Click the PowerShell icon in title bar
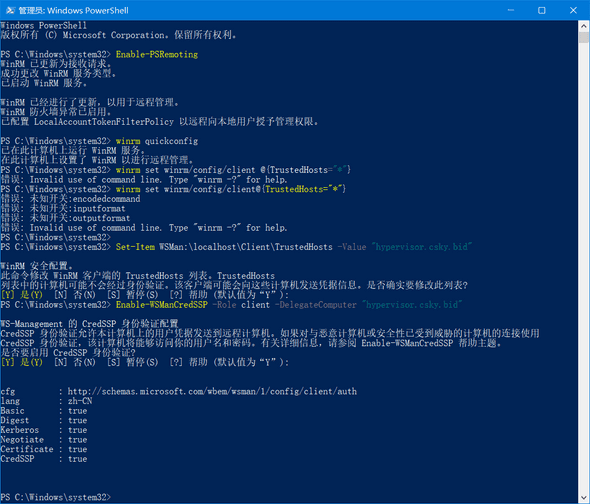The height and width of the screenshot is (504, 590). coord(10,10)
